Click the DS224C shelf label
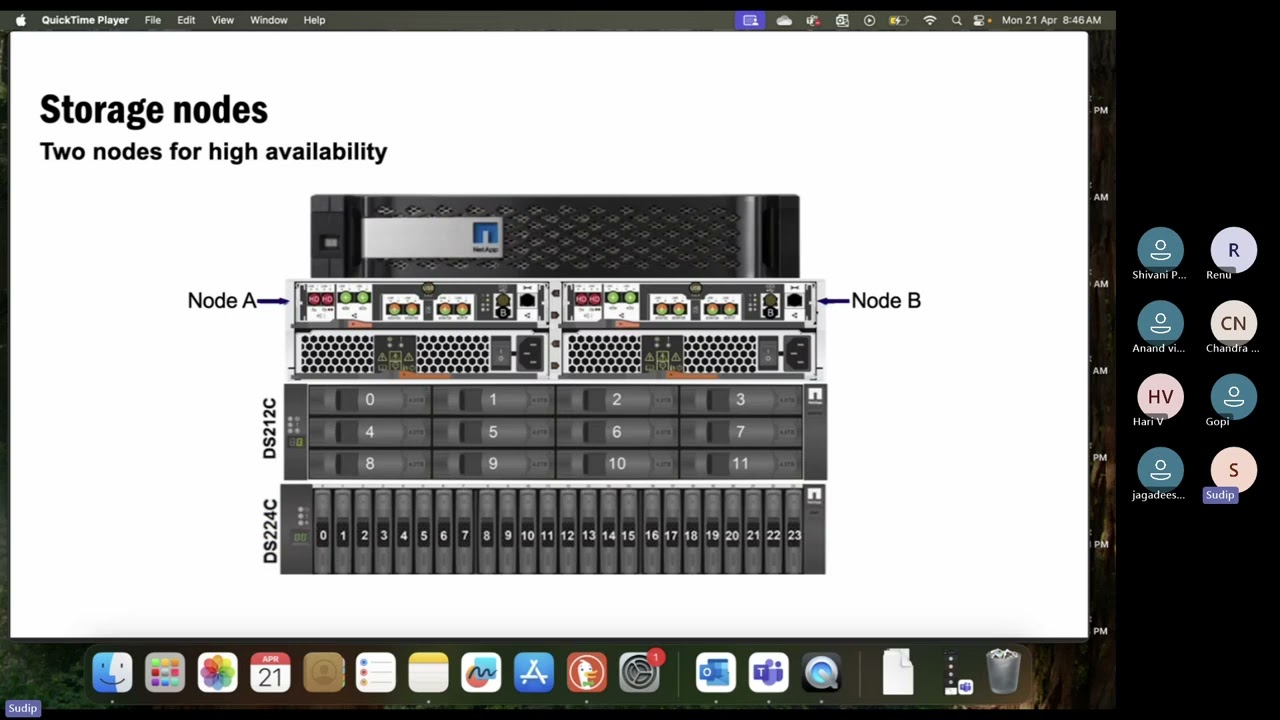1280x720 pixels. [x=269, y=530]
